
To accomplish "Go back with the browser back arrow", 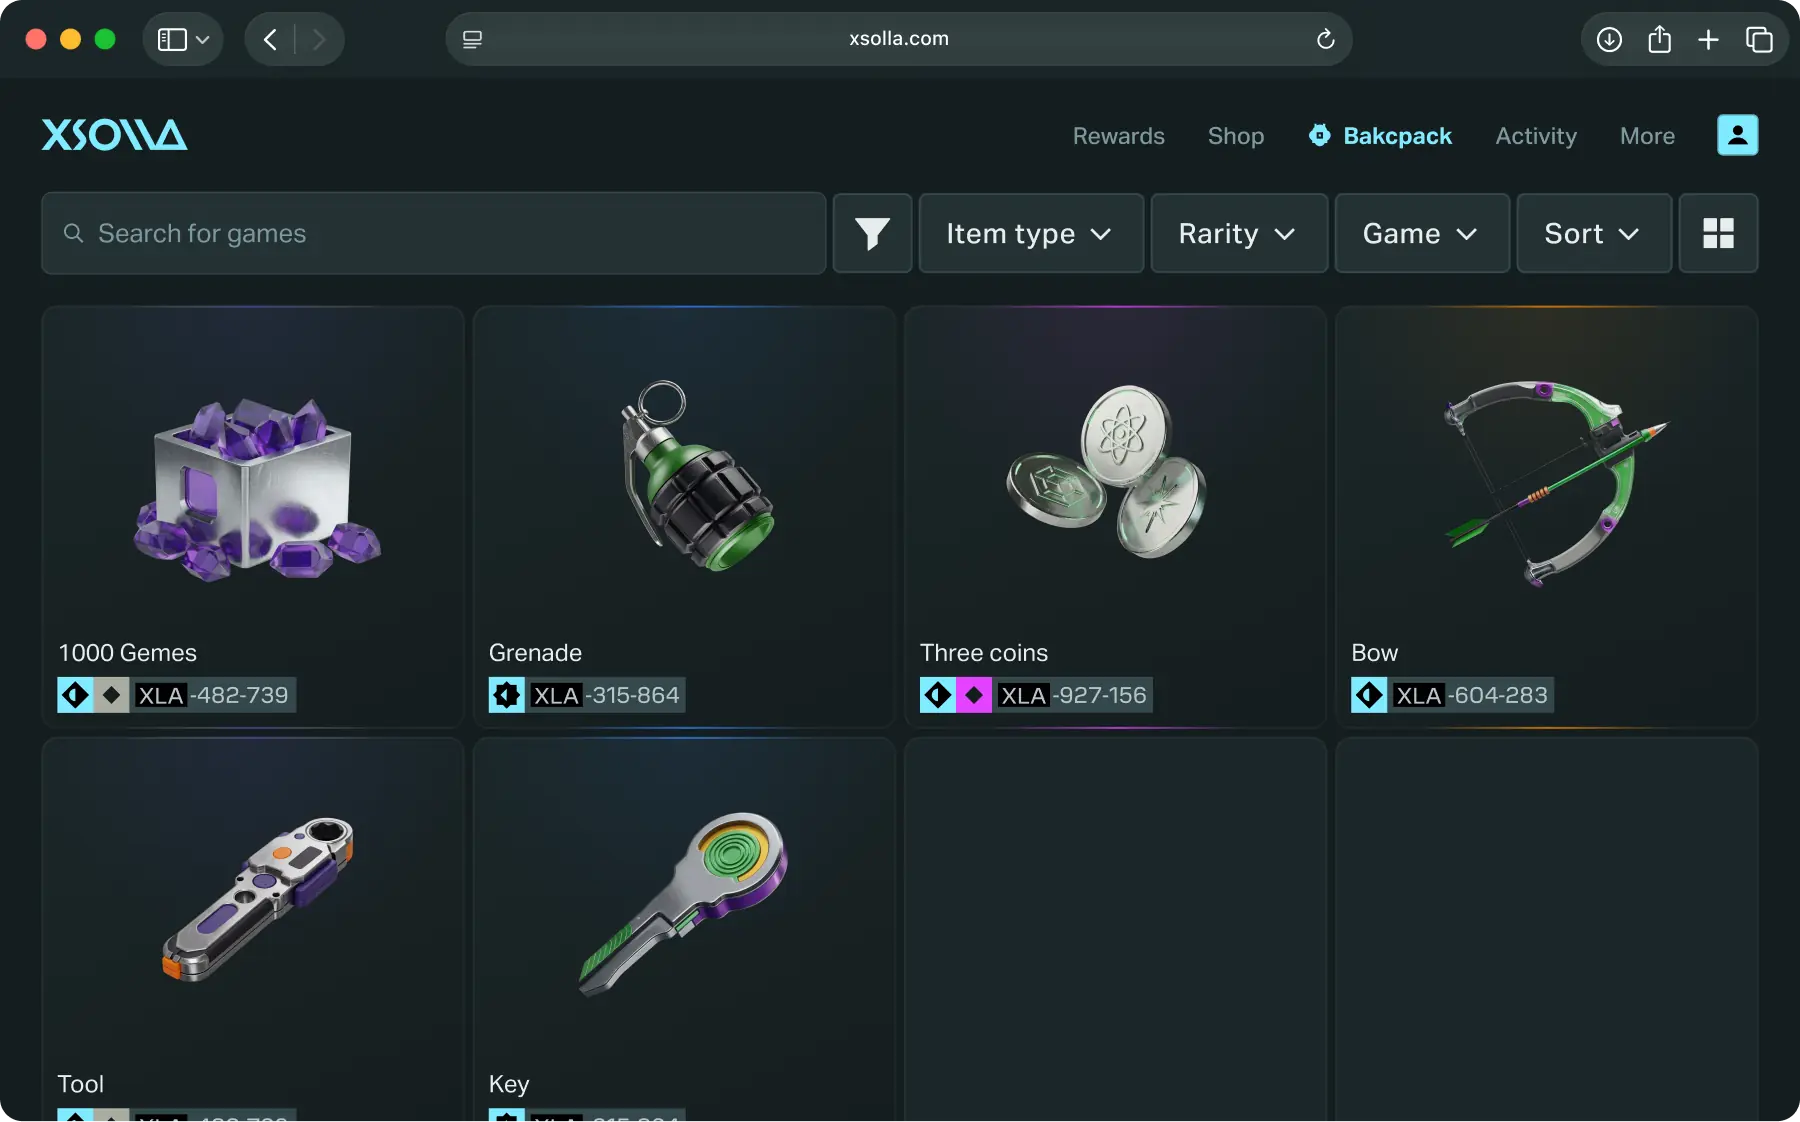I will click(270, 39).
